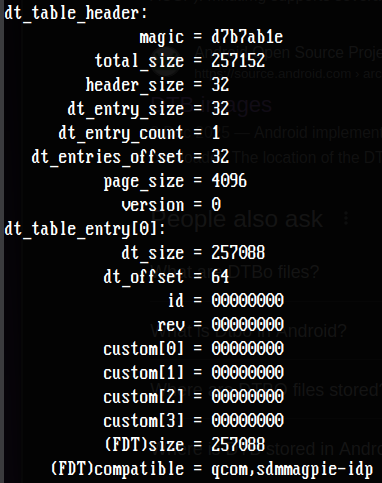Click the custom[0] label
The image size is (382, 483).
(x=144, y=349)
